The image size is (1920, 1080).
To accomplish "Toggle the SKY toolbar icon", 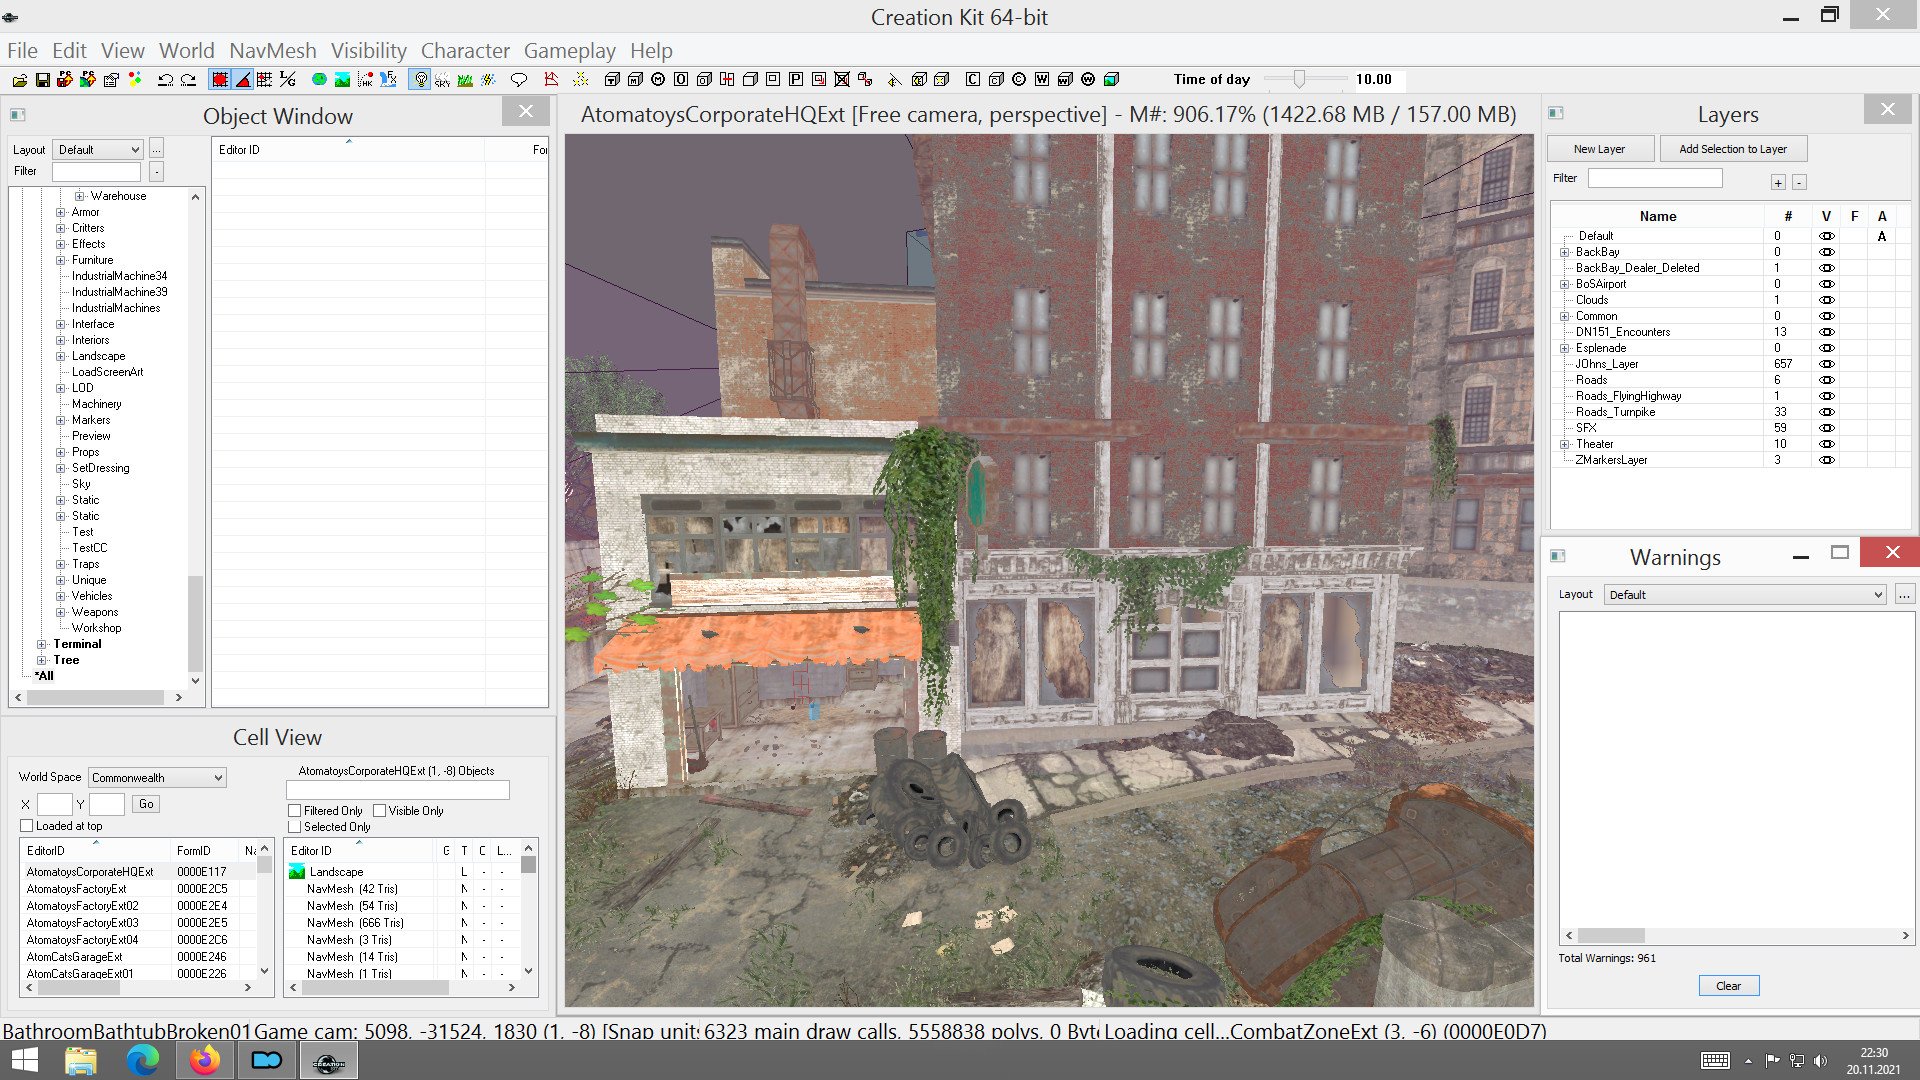I will tap(442, 79).
